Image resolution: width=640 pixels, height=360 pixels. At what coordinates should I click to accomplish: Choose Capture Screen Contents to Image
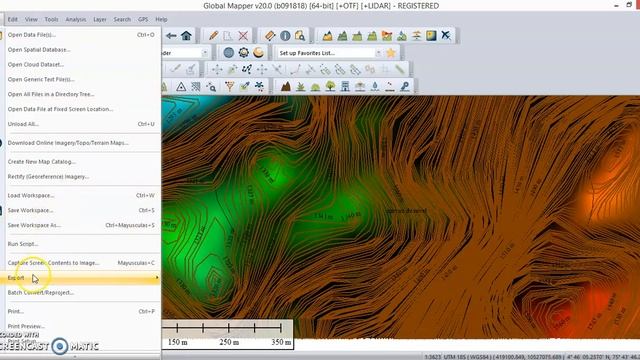[82, 263]
